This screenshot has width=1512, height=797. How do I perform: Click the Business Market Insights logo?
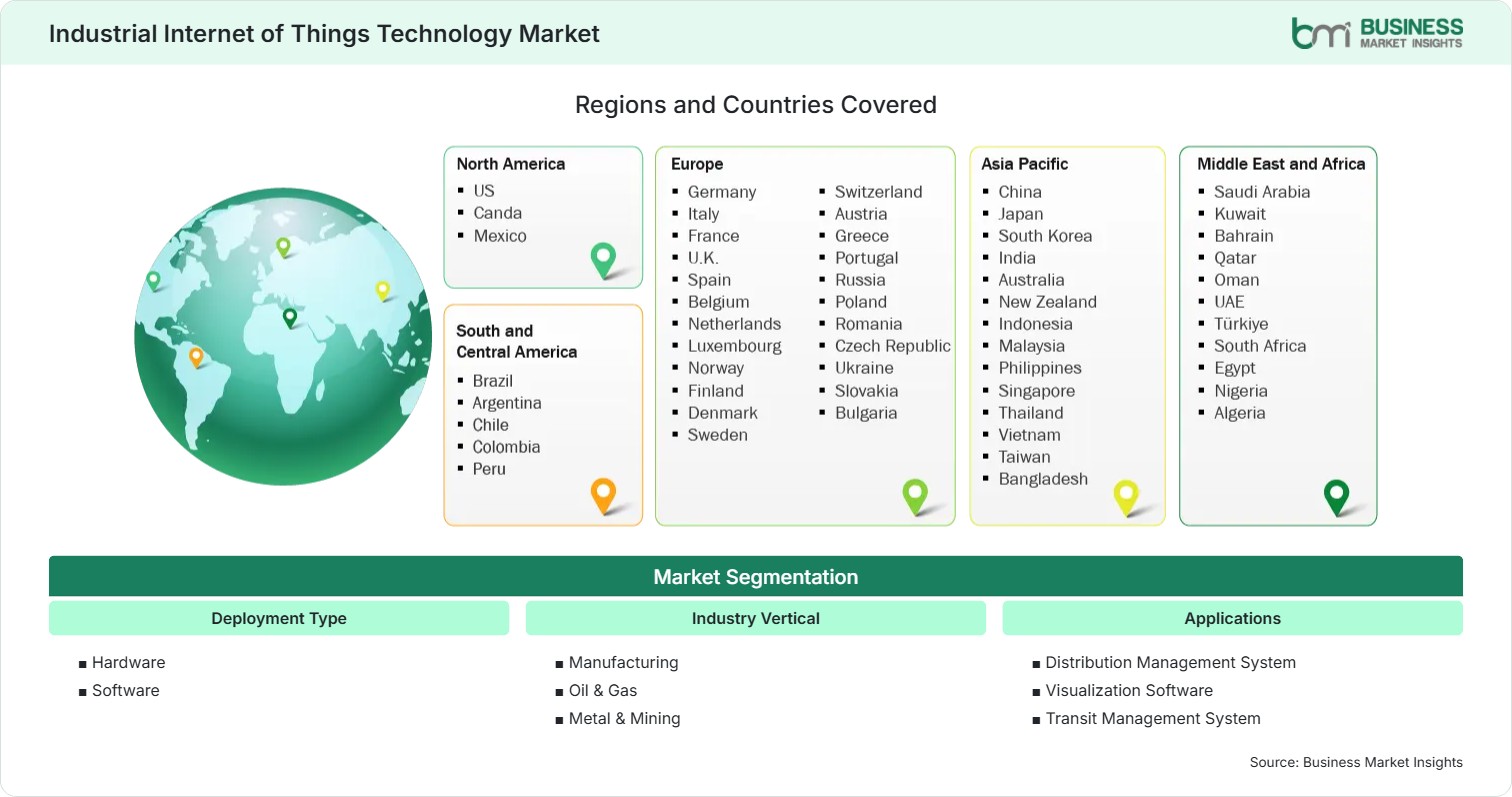click(x=1376, y=32)
